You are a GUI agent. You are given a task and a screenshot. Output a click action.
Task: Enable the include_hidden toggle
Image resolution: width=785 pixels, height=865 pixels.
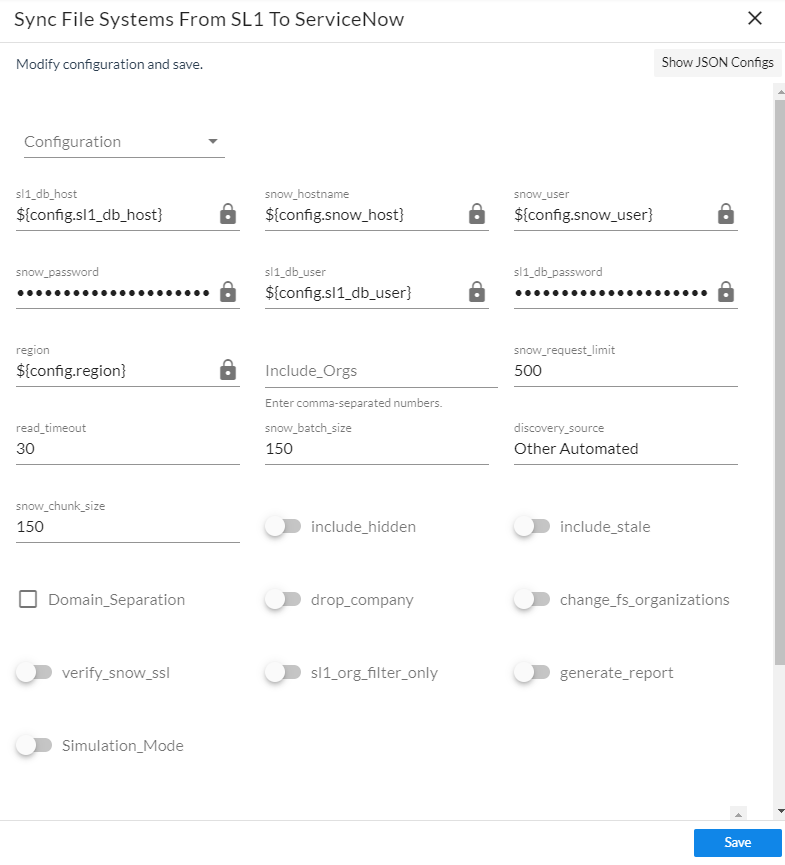tap(283, 526)
